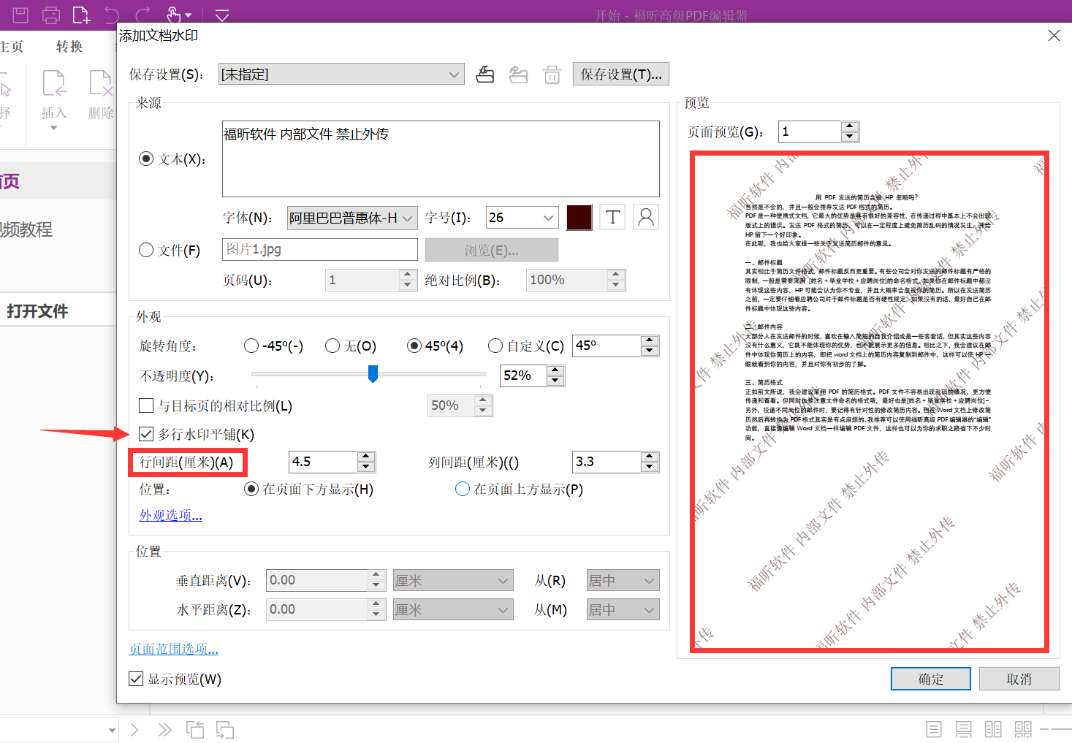Click the user profile icon beside font
Viewport: 1072px width, 743px height.
[x=645, y=217]
